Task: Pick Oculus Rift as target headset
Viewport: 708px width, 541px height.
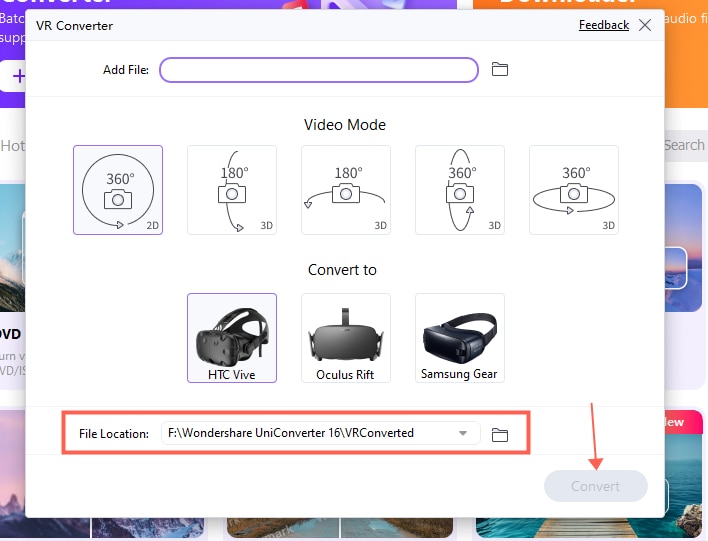Action: click(x=346, y=338)
